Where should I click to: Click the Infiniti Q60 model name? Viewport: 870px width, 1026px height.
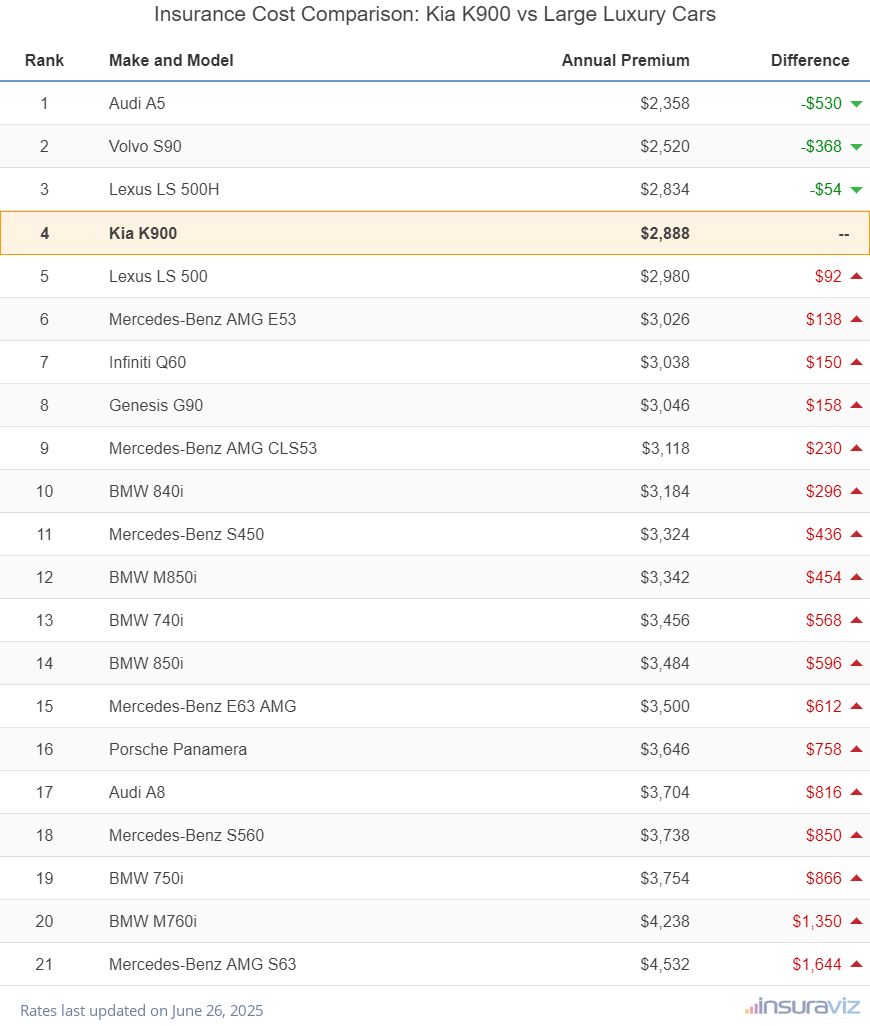pyautogui.click(x=148, y=363)
